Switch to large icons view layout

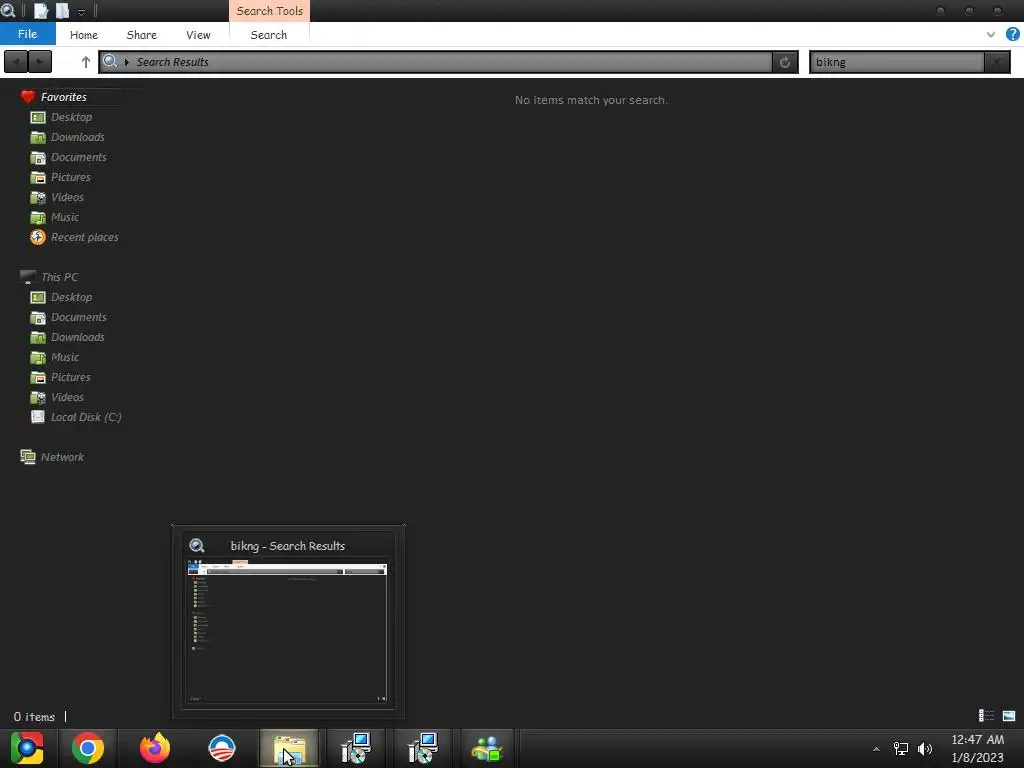(1009, 716)
